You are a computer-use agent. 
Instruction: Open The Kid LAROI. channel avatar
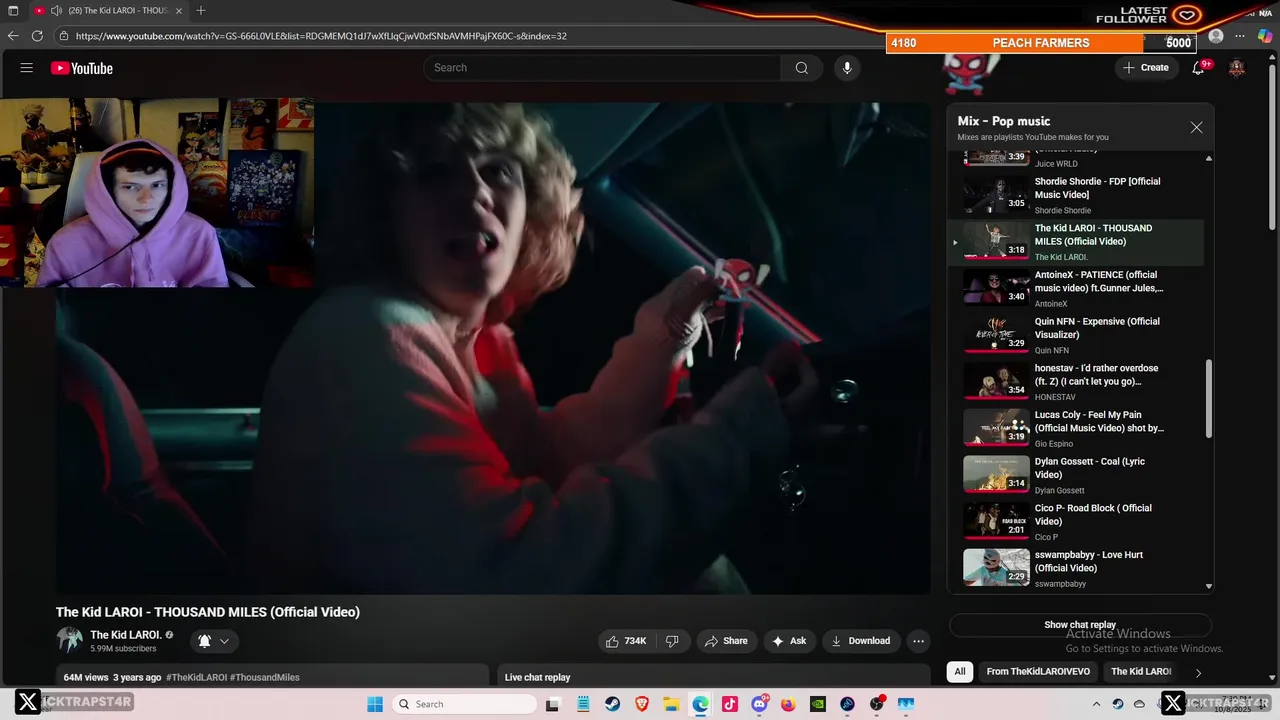click(69, 640)
